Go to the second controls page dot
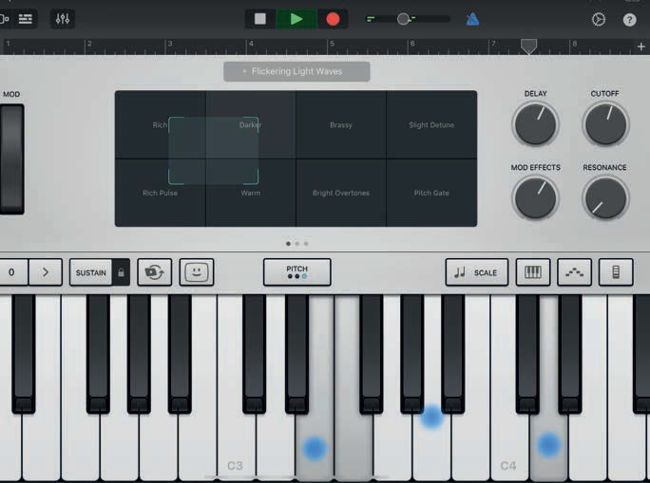The height and width of the screenshot is (483, 650). (x=297, y=244)
